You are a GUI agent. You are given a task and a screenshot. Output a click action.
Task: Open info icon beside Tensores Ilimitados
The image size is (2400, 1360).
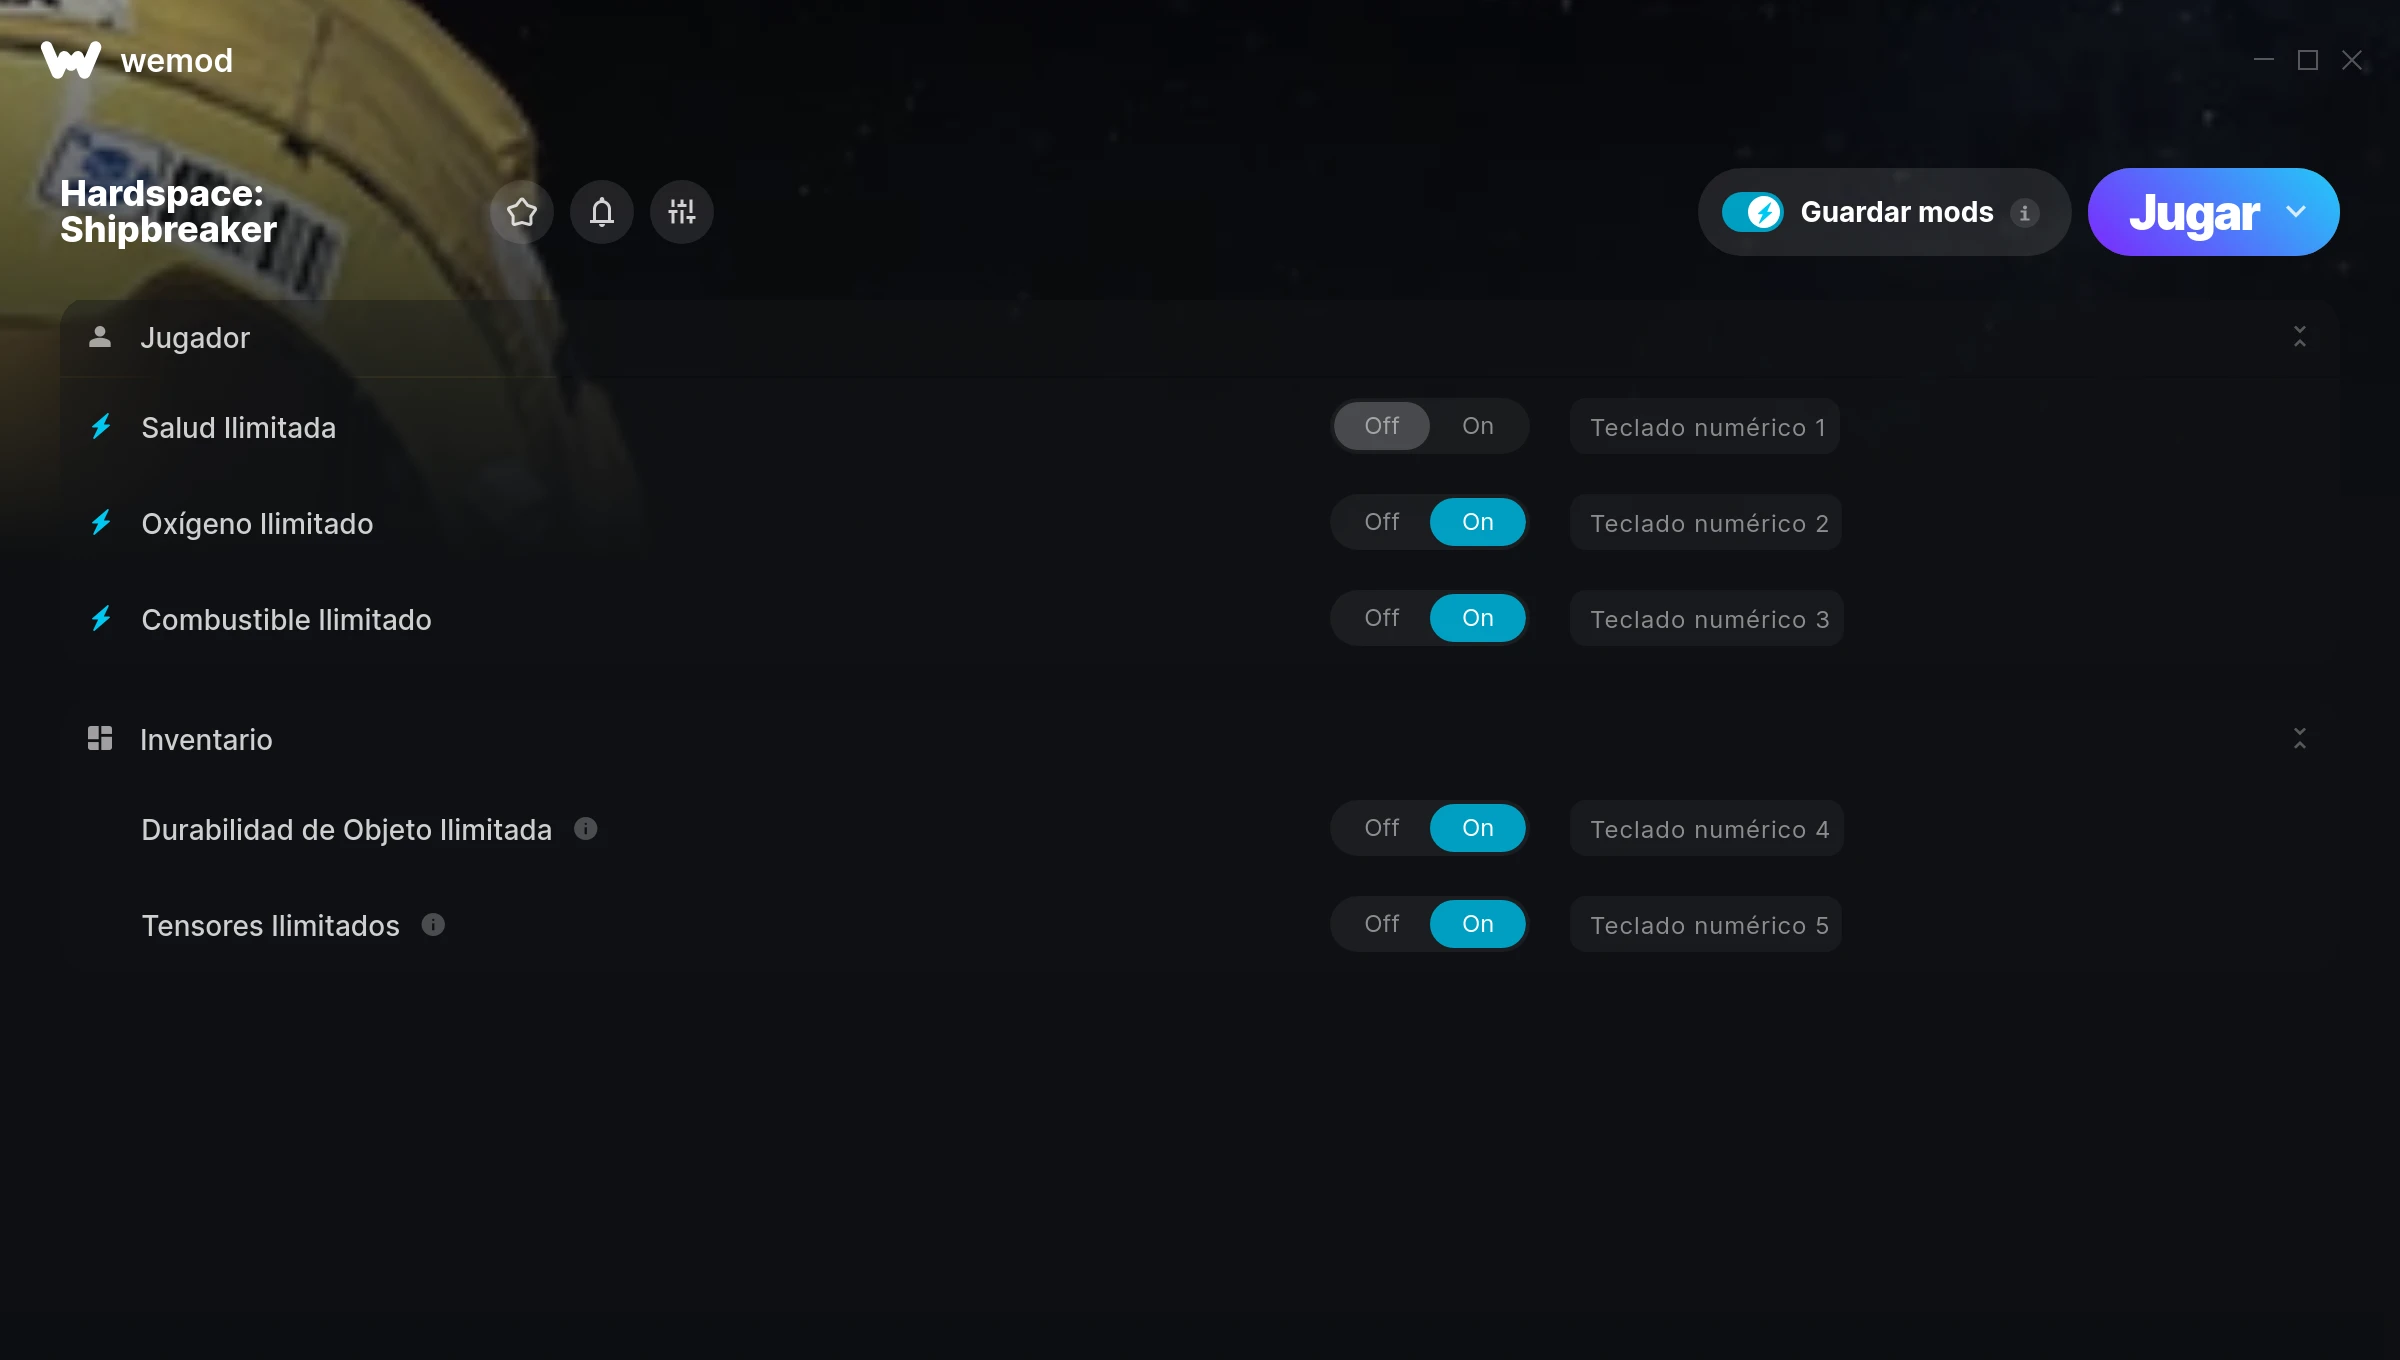click(x=433, y=925)
